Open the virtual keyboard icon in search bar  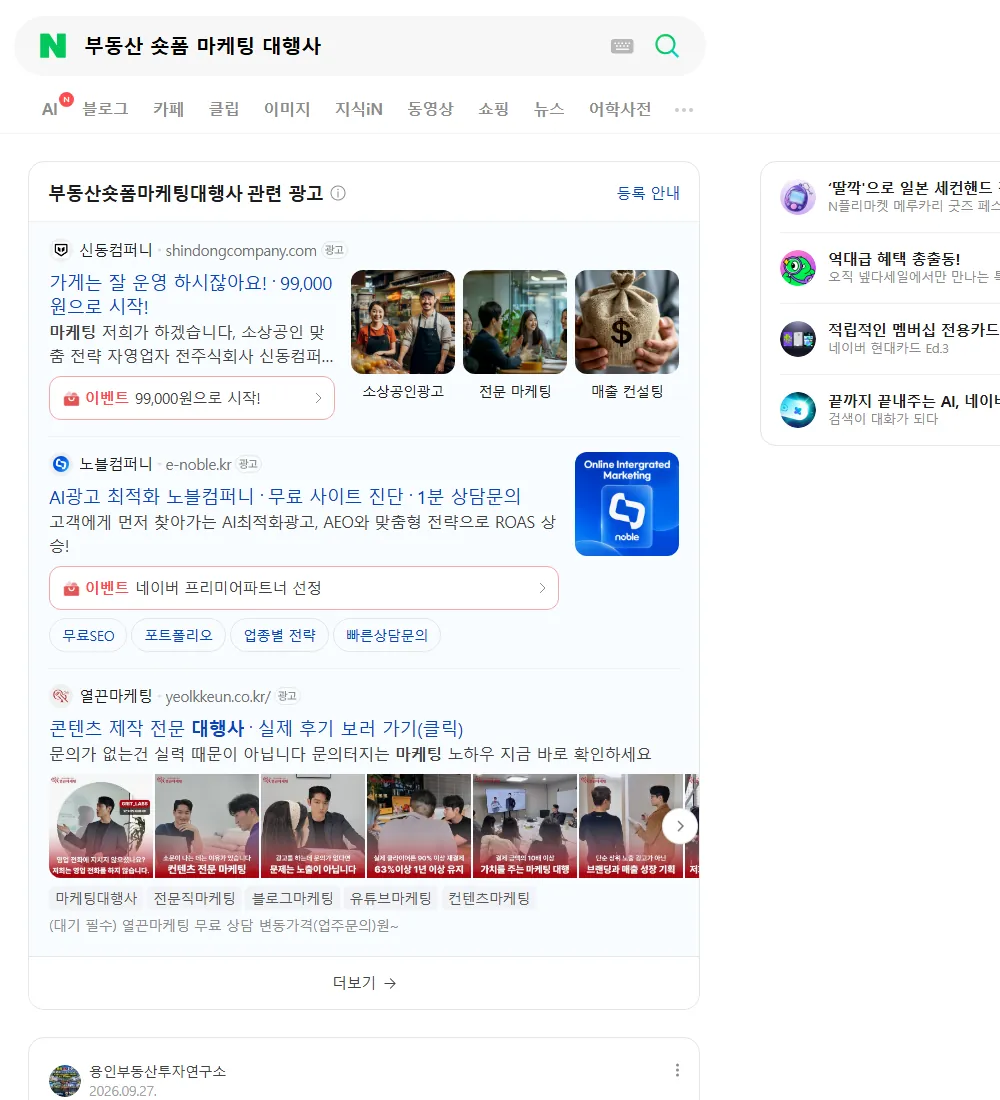pyautogui.click(x=622, y=46)
